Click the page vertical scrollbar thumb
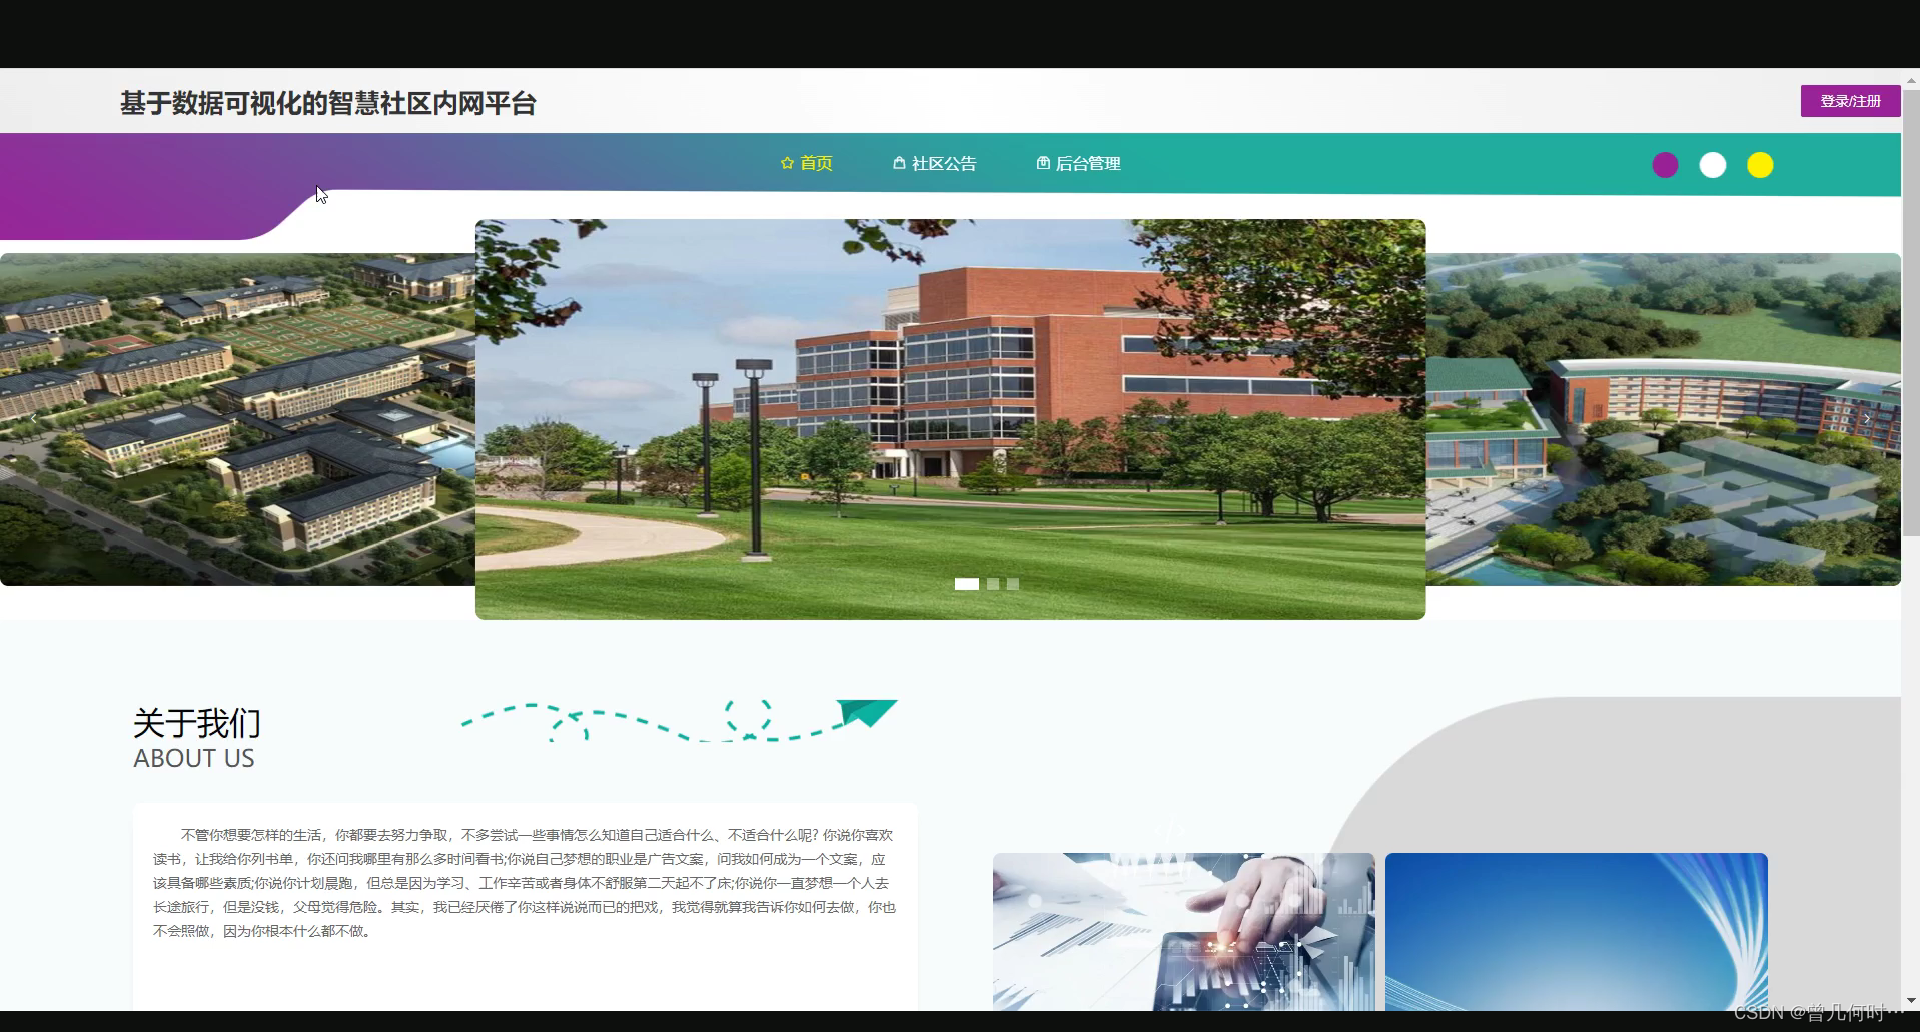Viewport: 1920px width, 1032px height. 1910,312
